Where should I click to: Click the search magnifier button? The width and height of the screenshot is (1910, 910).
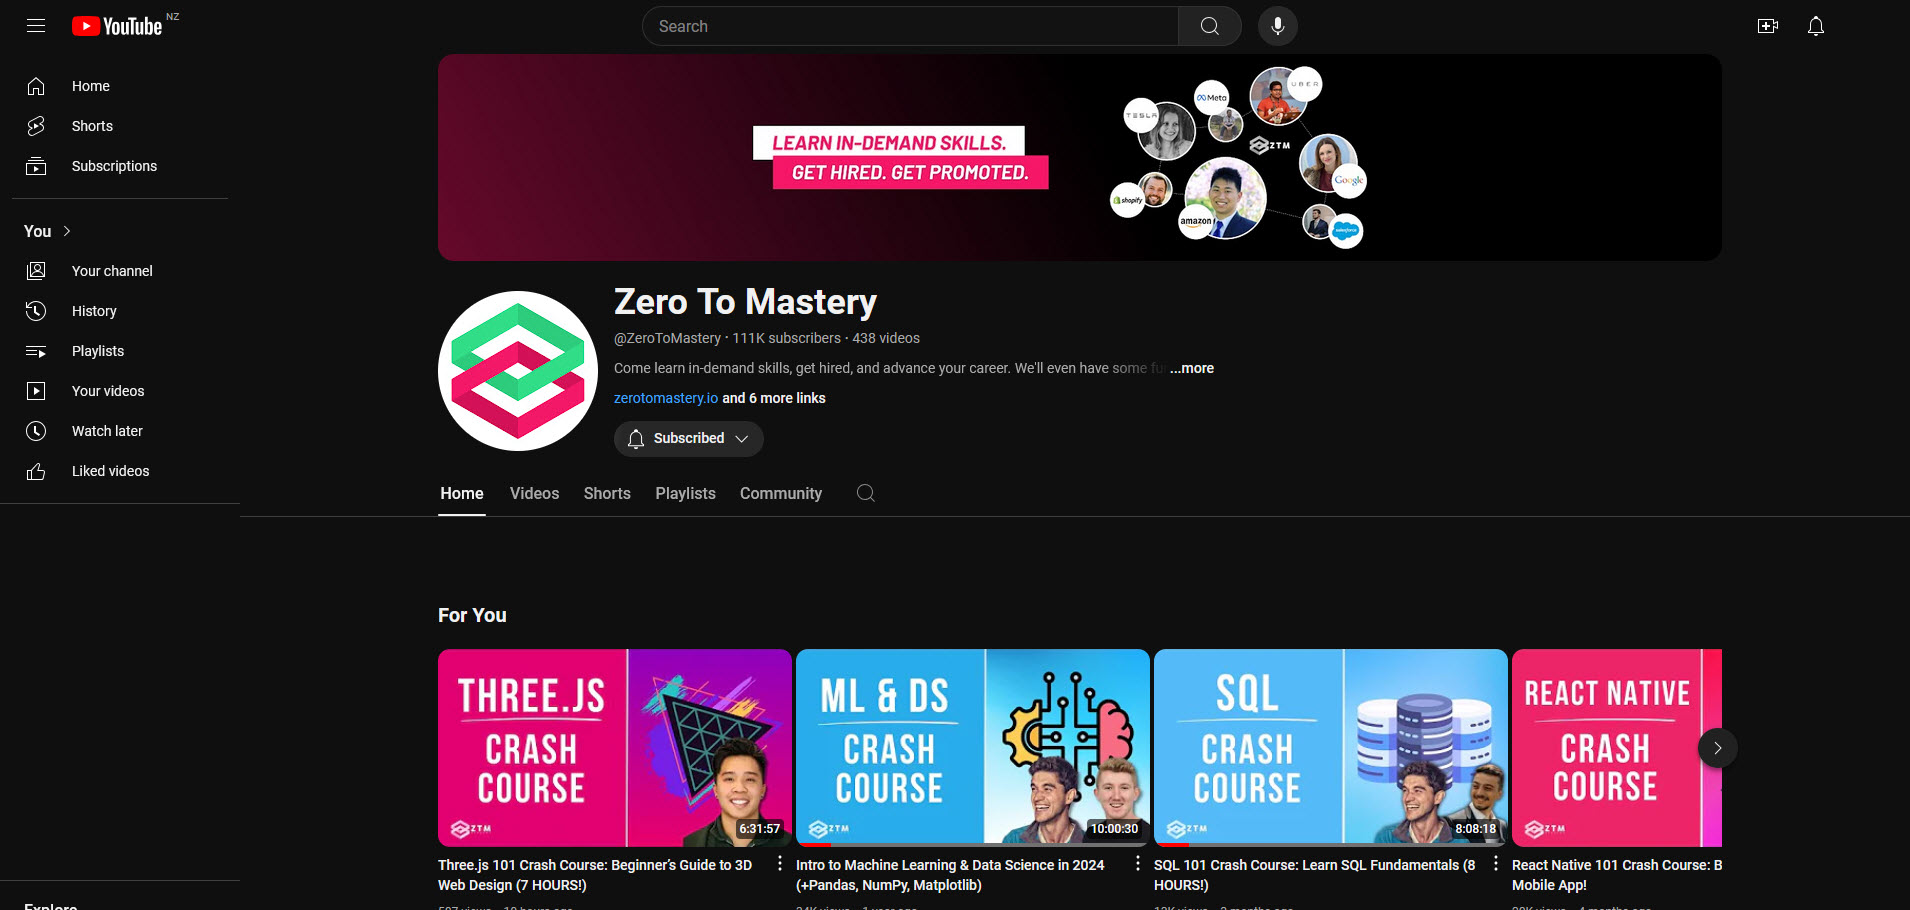click(1210, 26)
